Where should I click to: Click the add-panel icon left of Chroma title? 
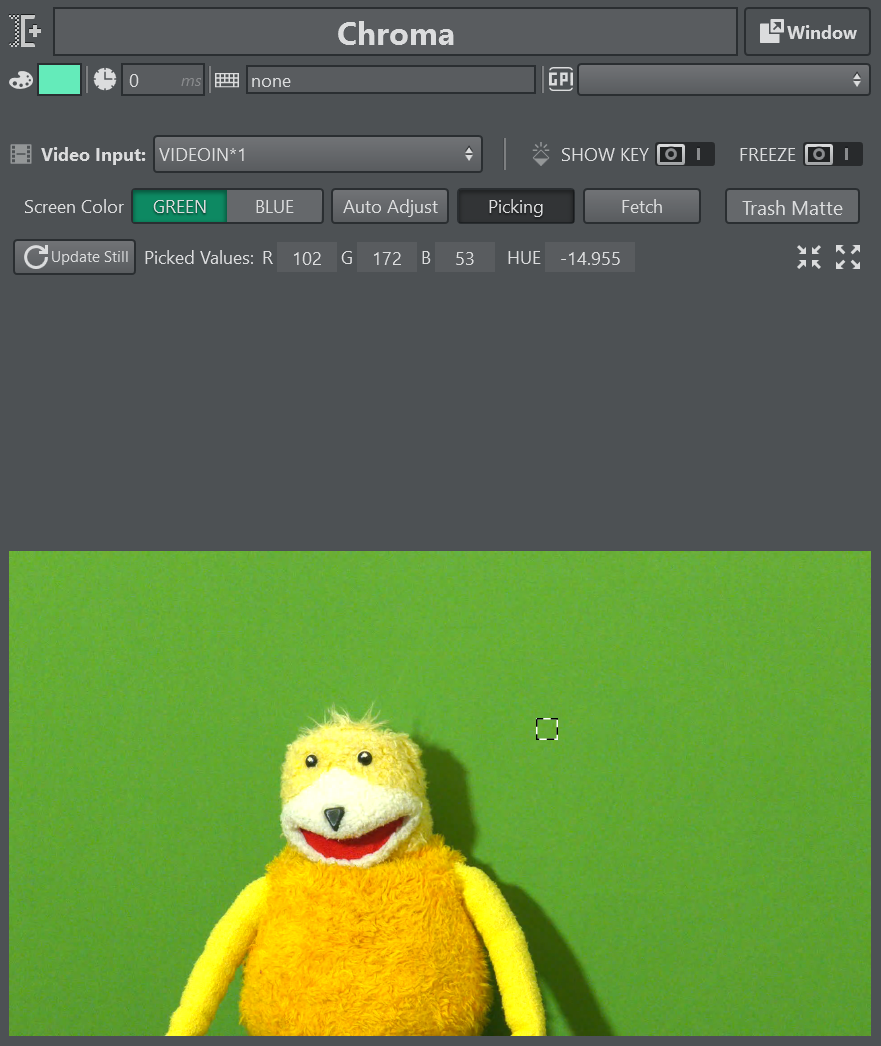pyautogui.click(x=27, y=32)
